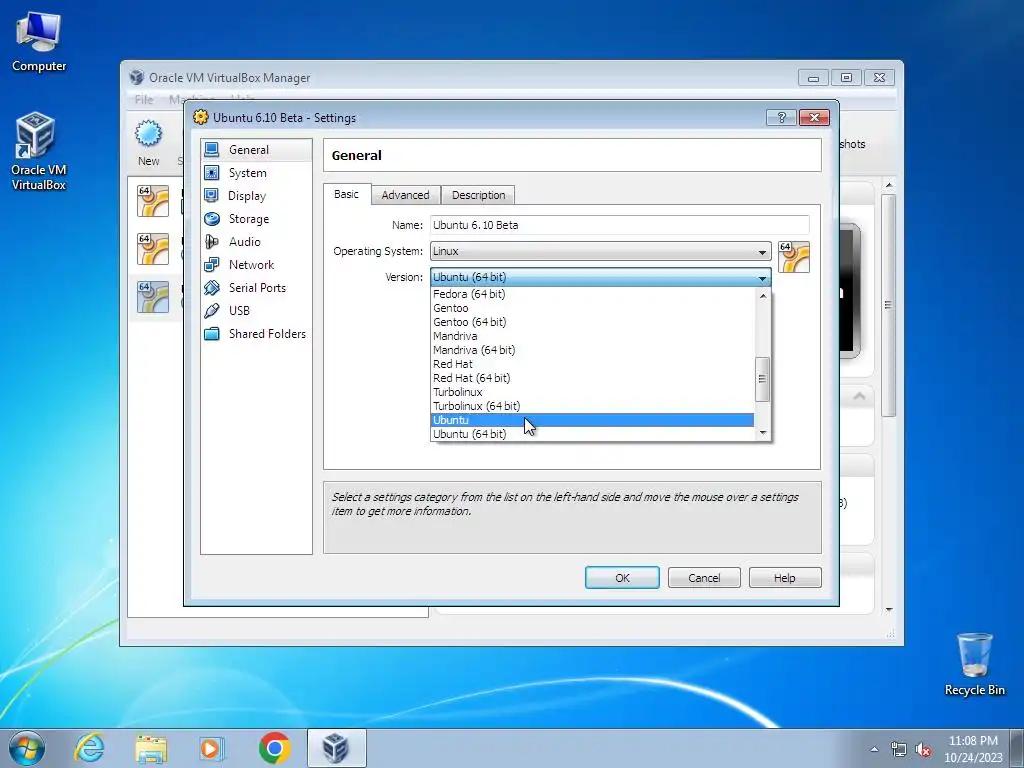Open Windows Explorer from the taskbar
Viewport: 1024px width, 768px height.
(x=151, y=748)
